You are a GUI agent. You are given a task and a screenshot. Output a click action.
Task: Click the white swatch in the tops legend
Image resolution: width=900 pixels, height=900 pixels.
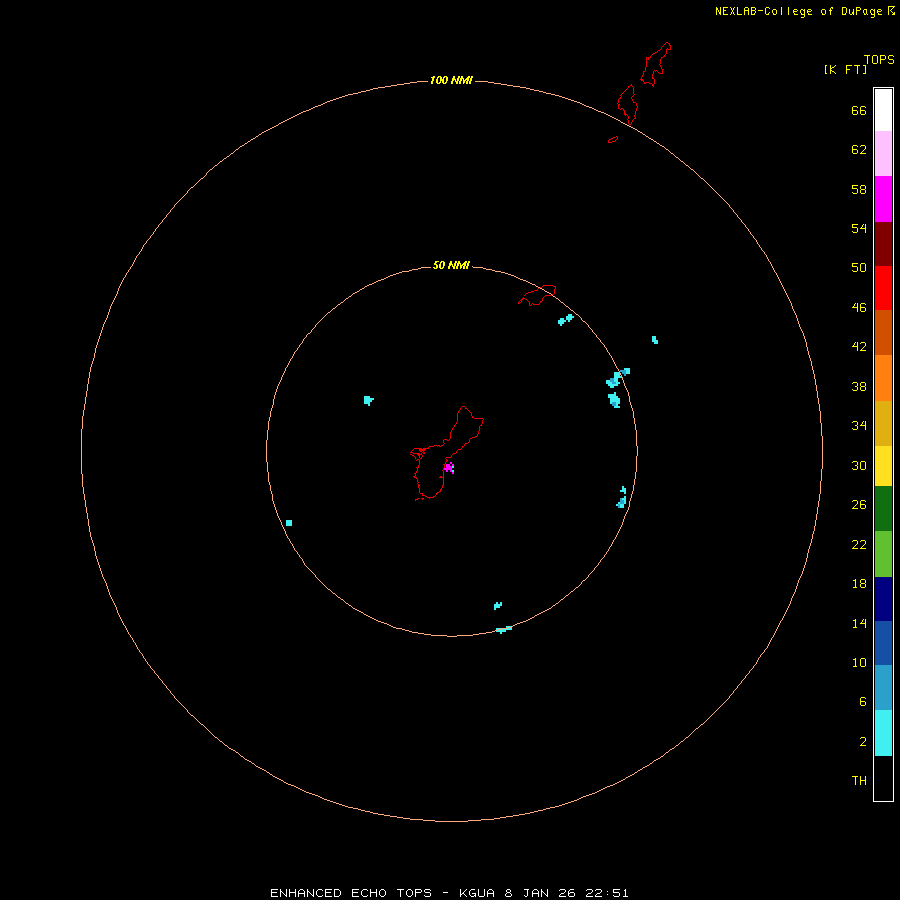tap(883, 110)
